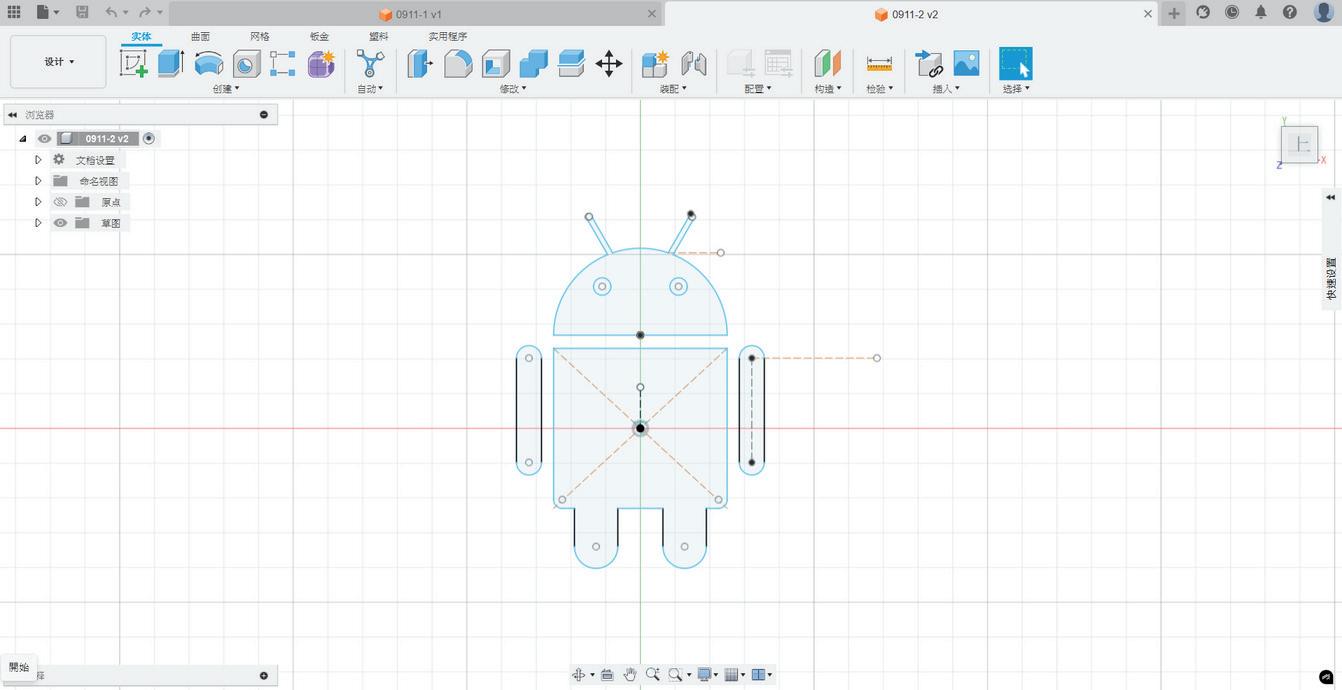1342x690 pixels.
Task: Select the Hole tool
Action: coord(246,63)
